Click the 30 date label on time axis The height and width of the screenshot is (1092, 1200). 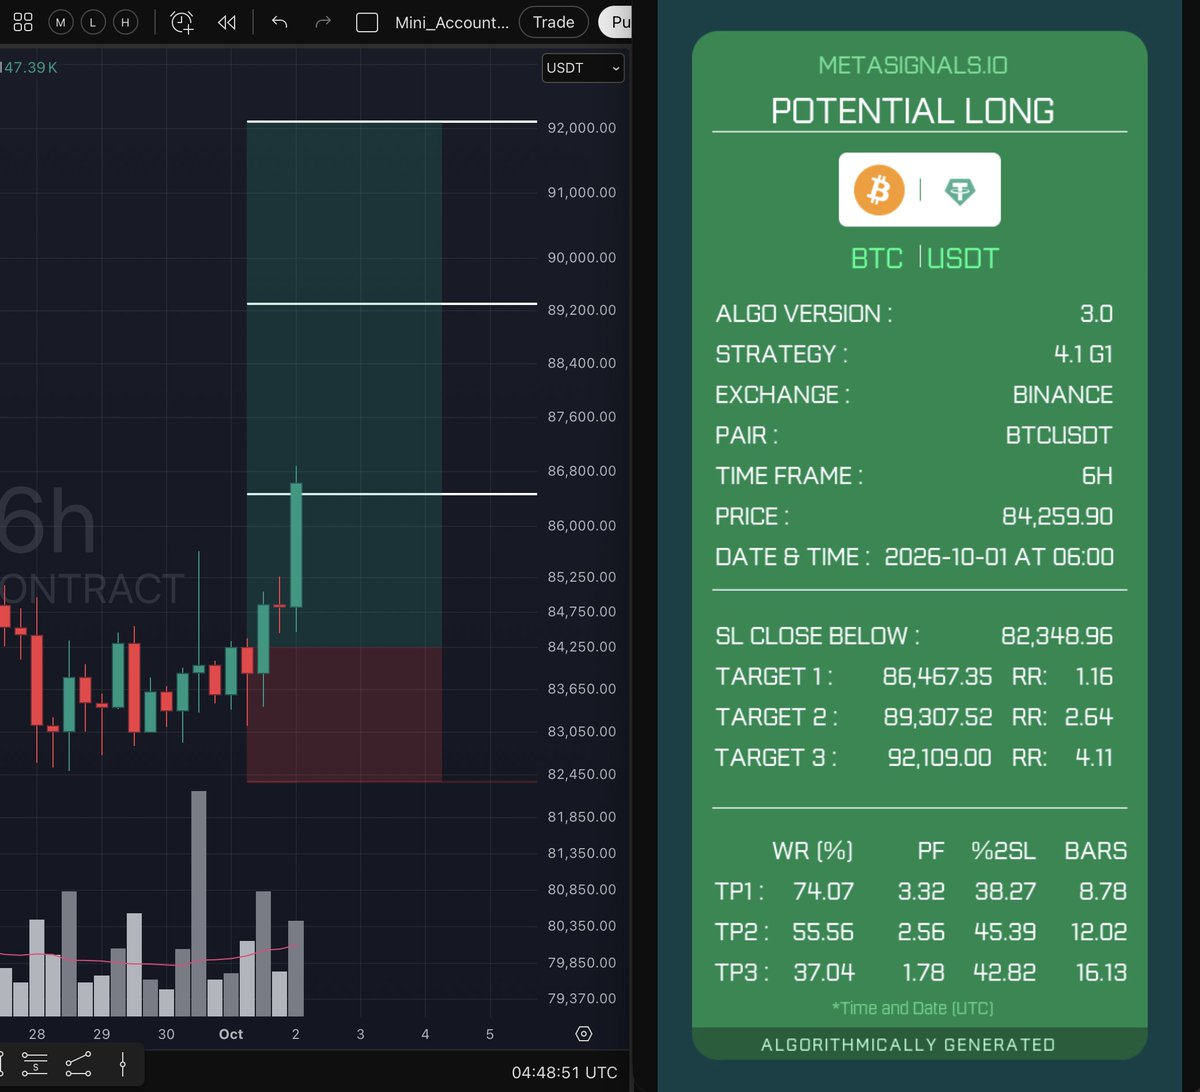coord(166,1034)
